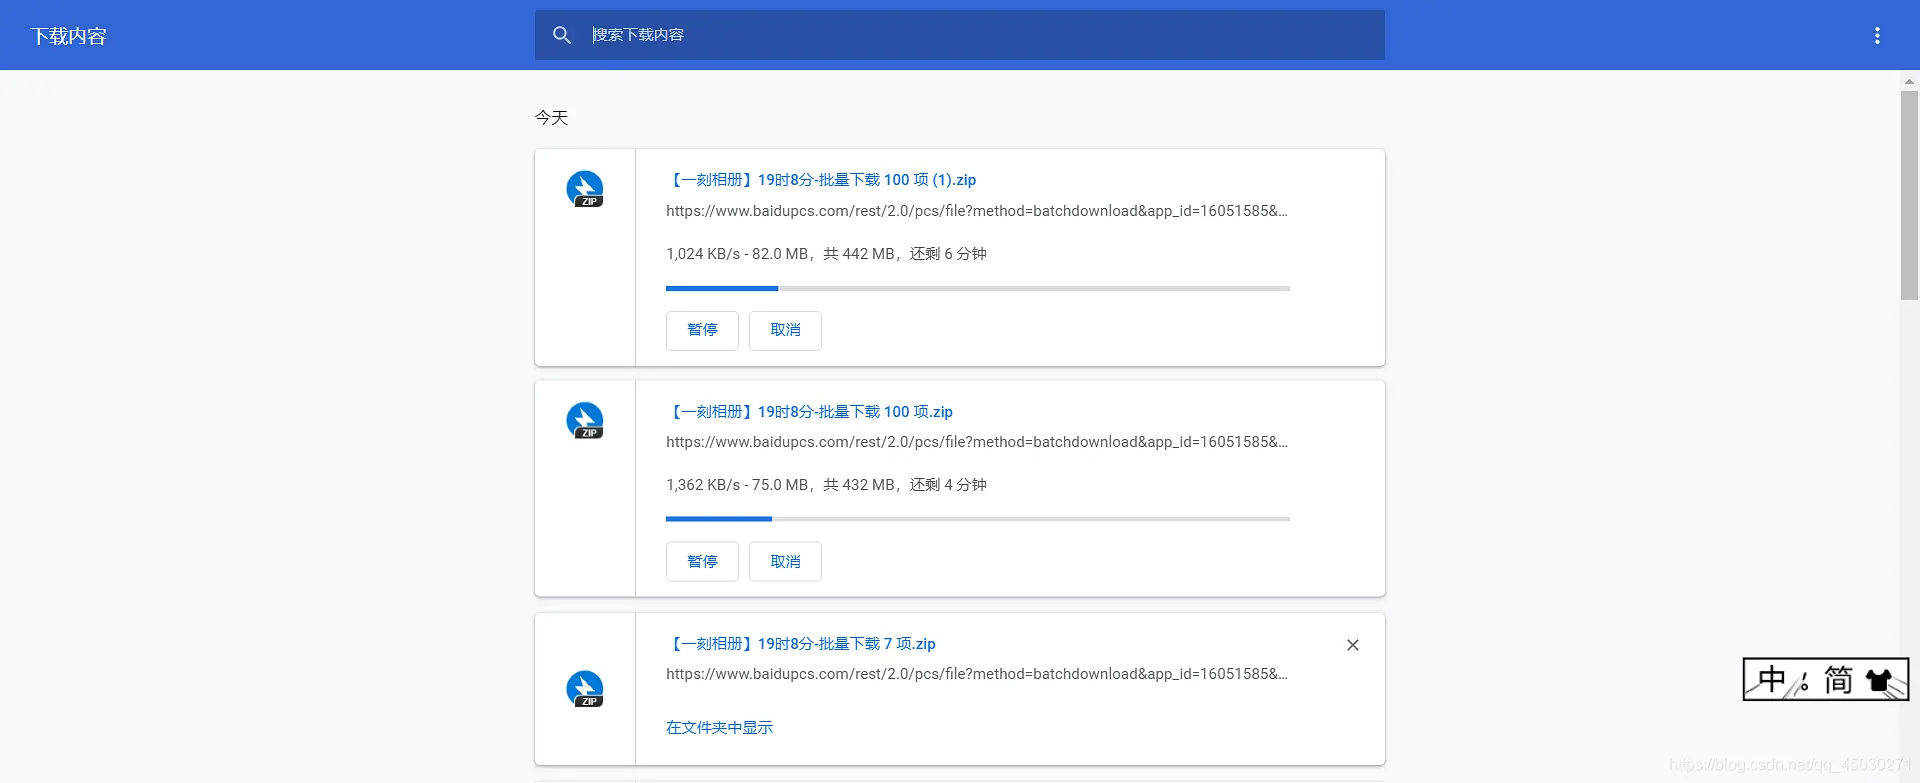Viewport: 1920px width, 783px height.
Task: Click ZIP file icon of 100 项 (1).zip
Action: pos(585,189)
